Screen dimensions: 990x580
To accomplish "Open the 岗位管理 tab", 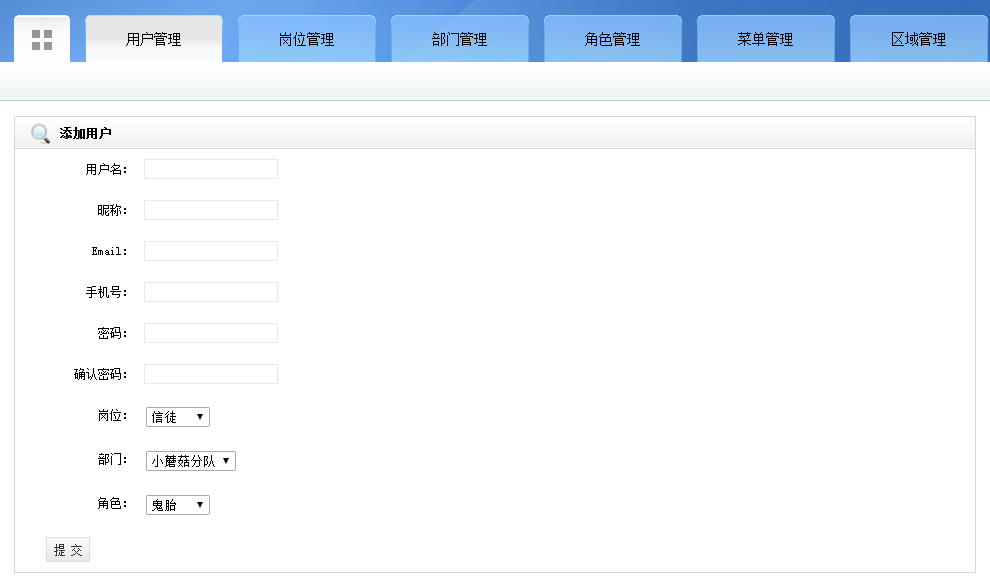I will pos(307,40).
